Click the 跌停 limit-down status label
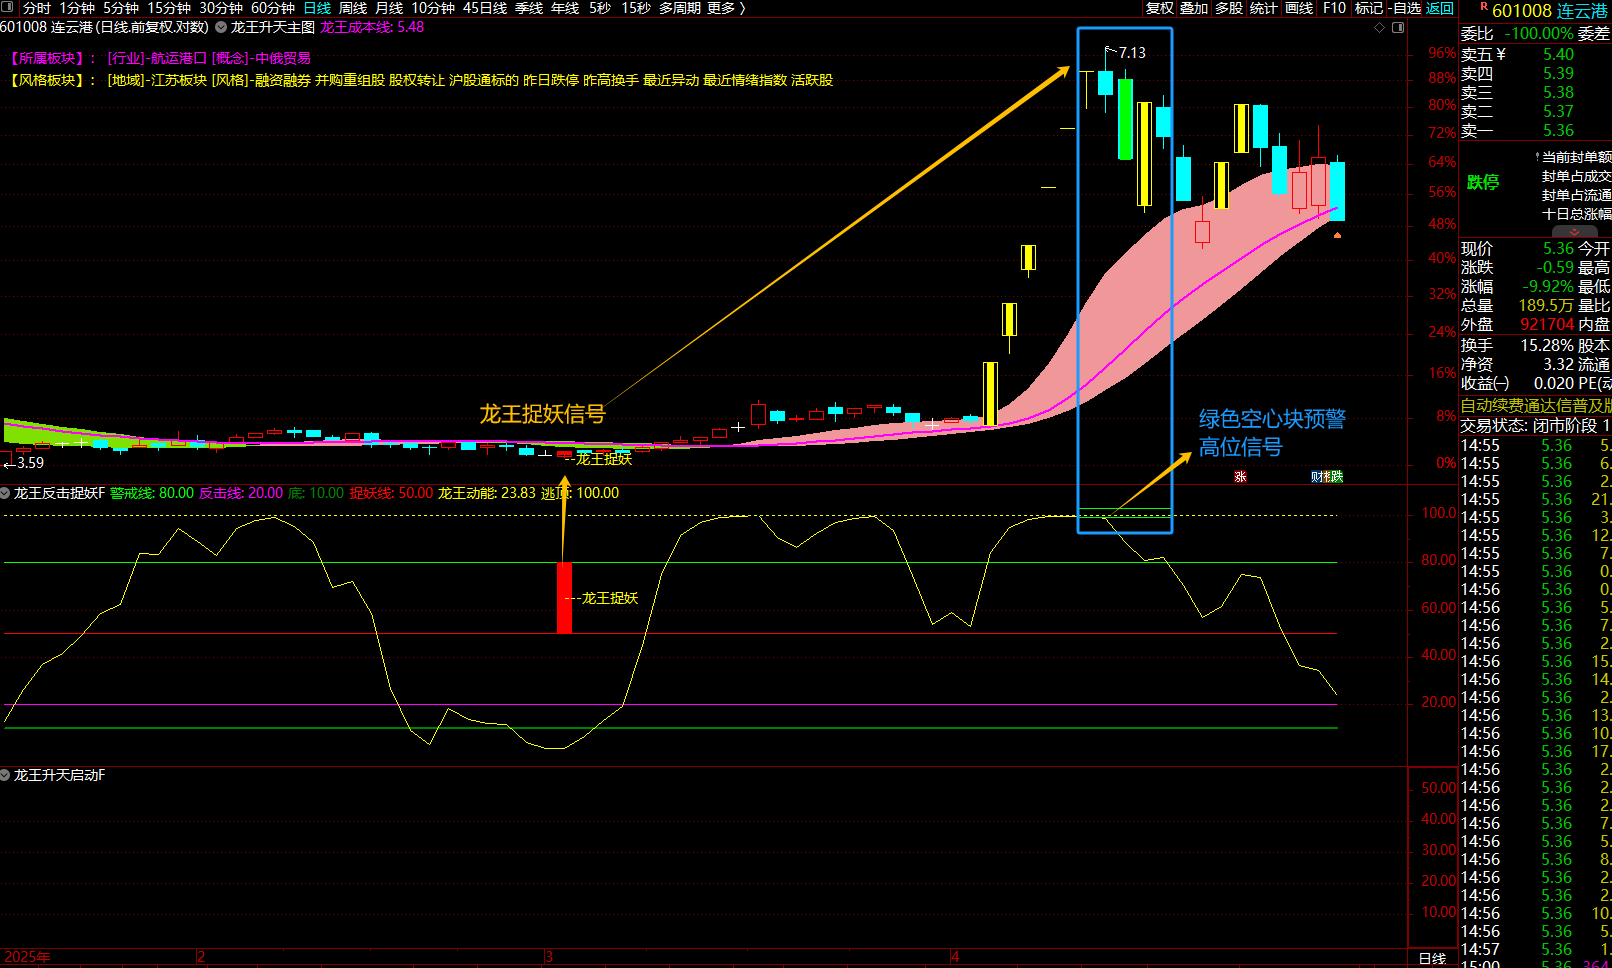The height and width of the screenshot is (968, 1612). (x=1483, y=182)
